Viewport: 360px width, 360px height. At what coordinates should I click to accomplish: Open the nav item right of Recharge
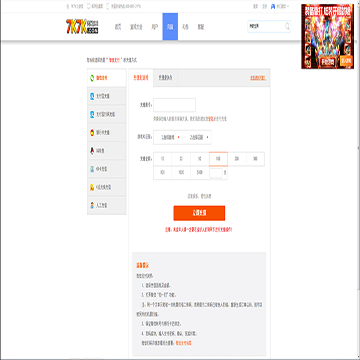click(x=185, y=27)
